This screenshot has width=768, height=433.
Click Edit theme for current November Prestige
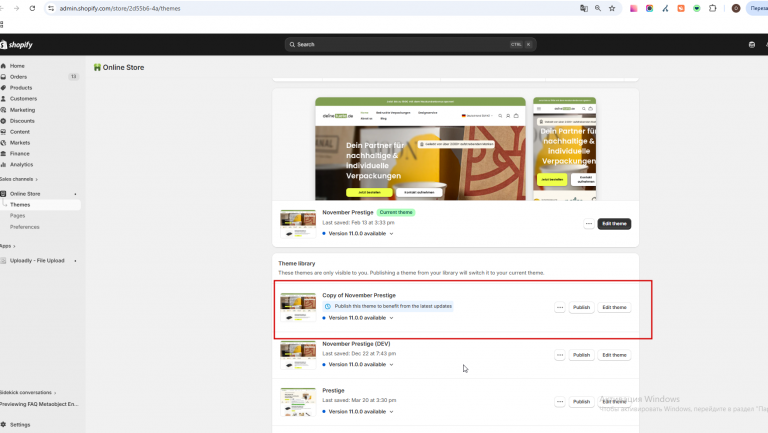[x=614, y=224]
